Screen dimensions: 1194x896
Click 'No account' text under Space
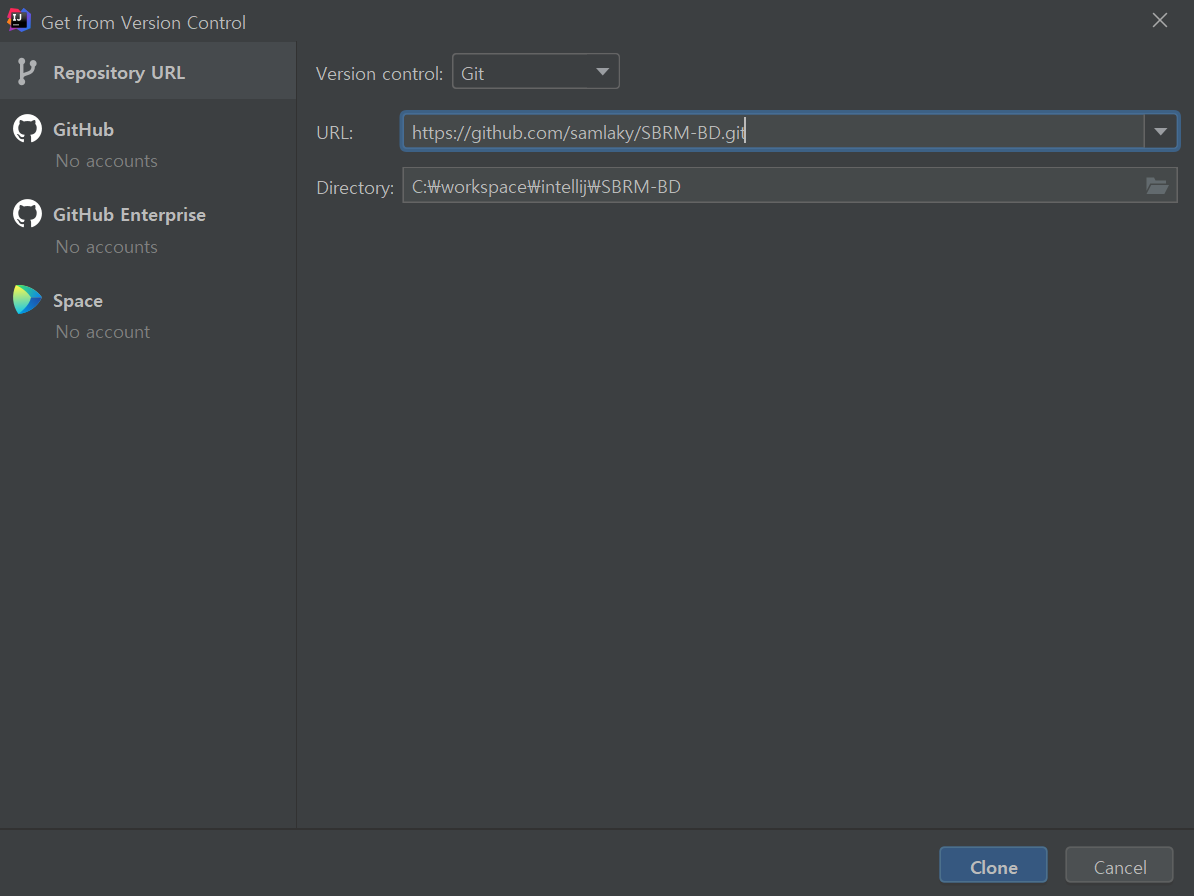(103, 332)
